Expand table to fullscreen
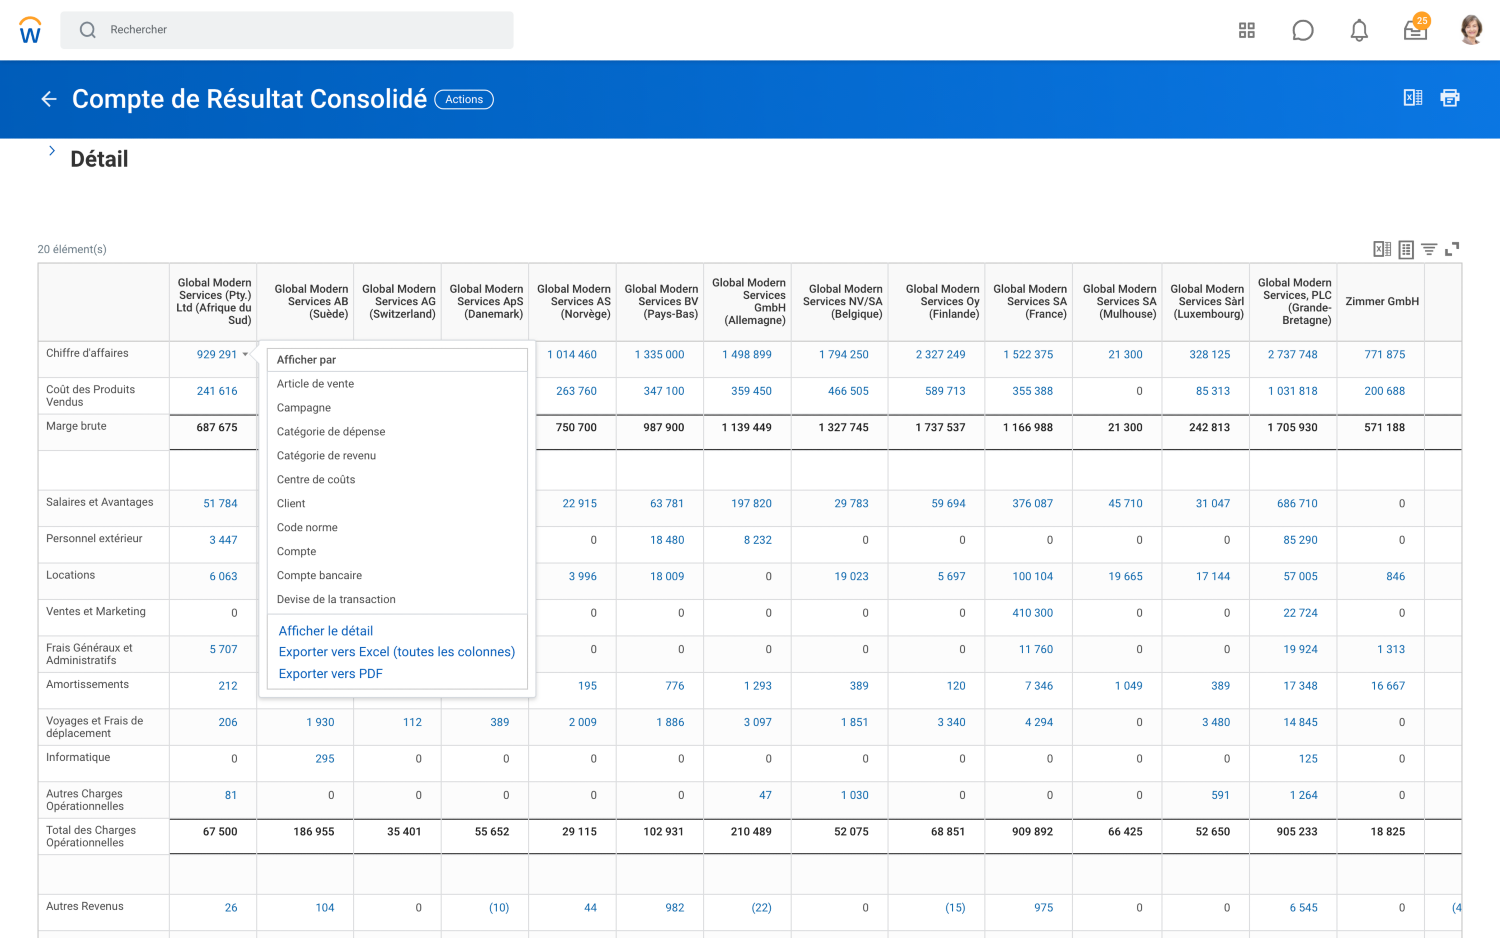The image size is (1500, 938). (x=1452, y=249)
